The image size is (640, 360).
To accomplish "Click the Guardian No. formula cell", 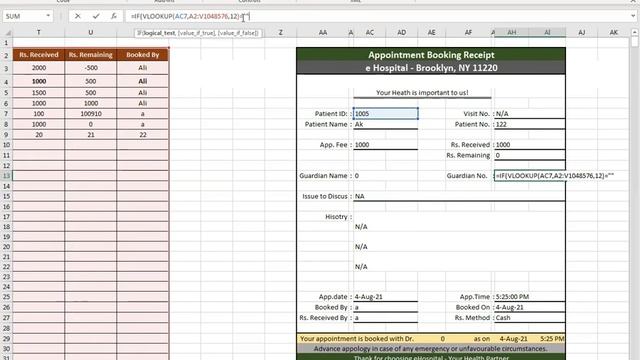I will (x=530, y=176).
